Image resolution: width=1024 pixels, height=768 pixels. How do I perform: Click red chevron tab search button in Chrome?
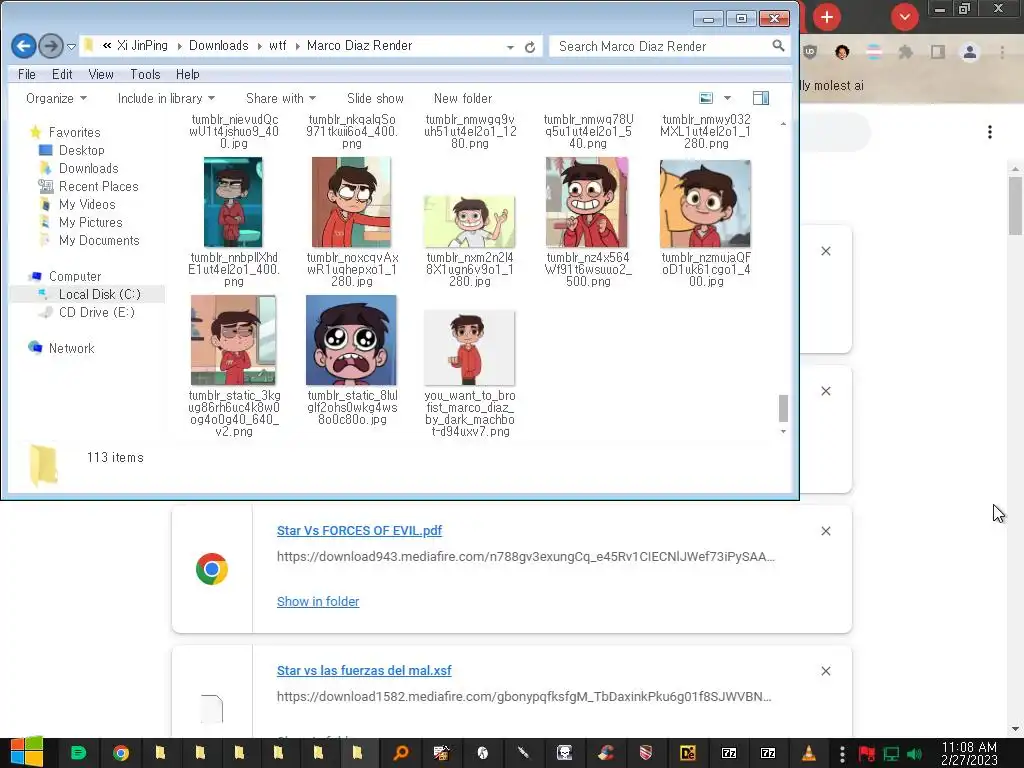[x=904, y=17]
